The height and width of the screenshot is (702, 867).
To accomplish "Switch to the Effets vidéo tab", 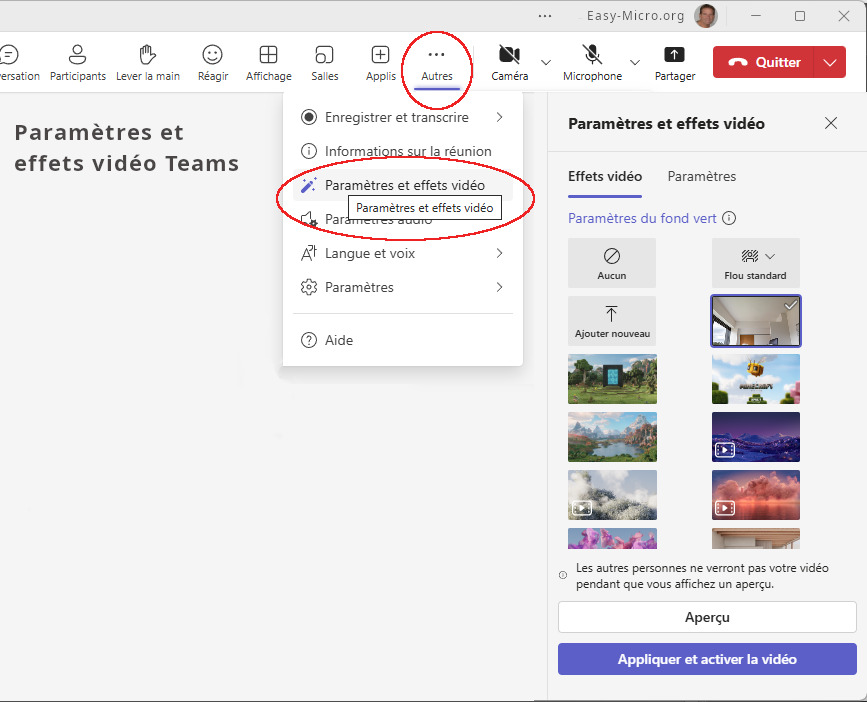I will pos(605,176).
